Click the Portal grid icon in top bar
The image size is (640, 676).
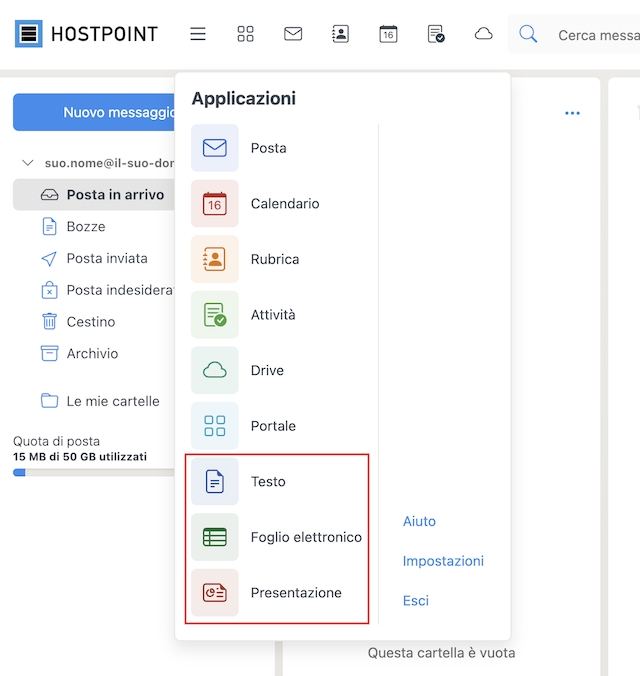[x=245, y=34]
